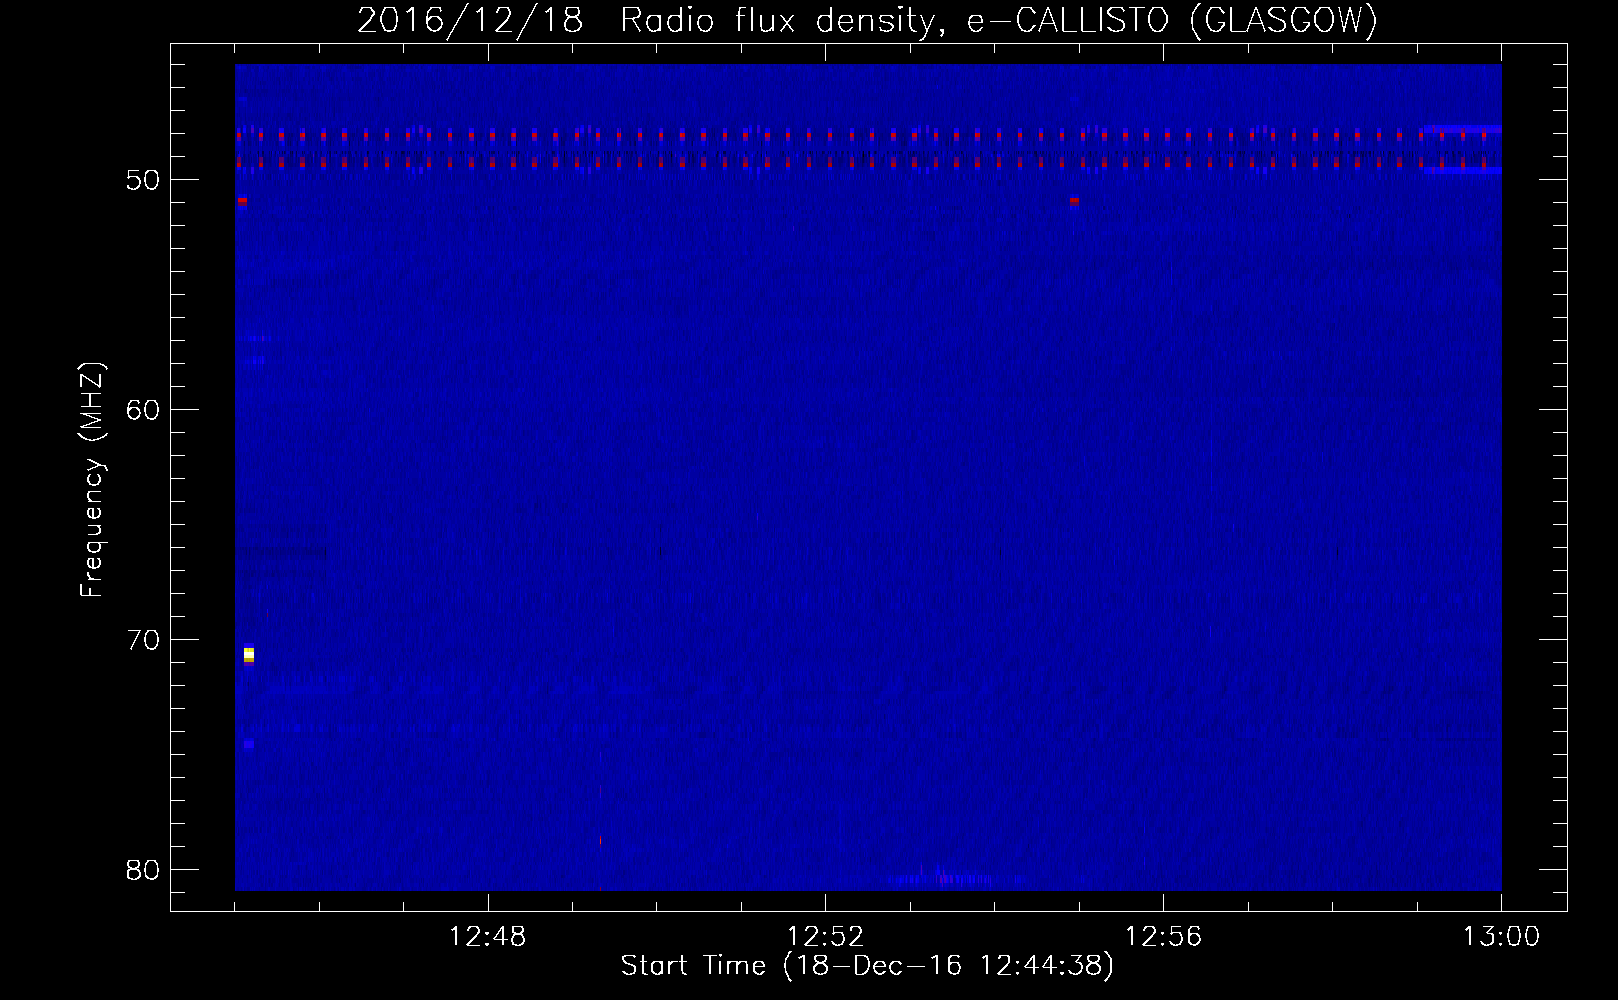
Task: Click the 'Start Time (18-Dec-16 12:44:38)' label
Action: (x=867, y=966)
